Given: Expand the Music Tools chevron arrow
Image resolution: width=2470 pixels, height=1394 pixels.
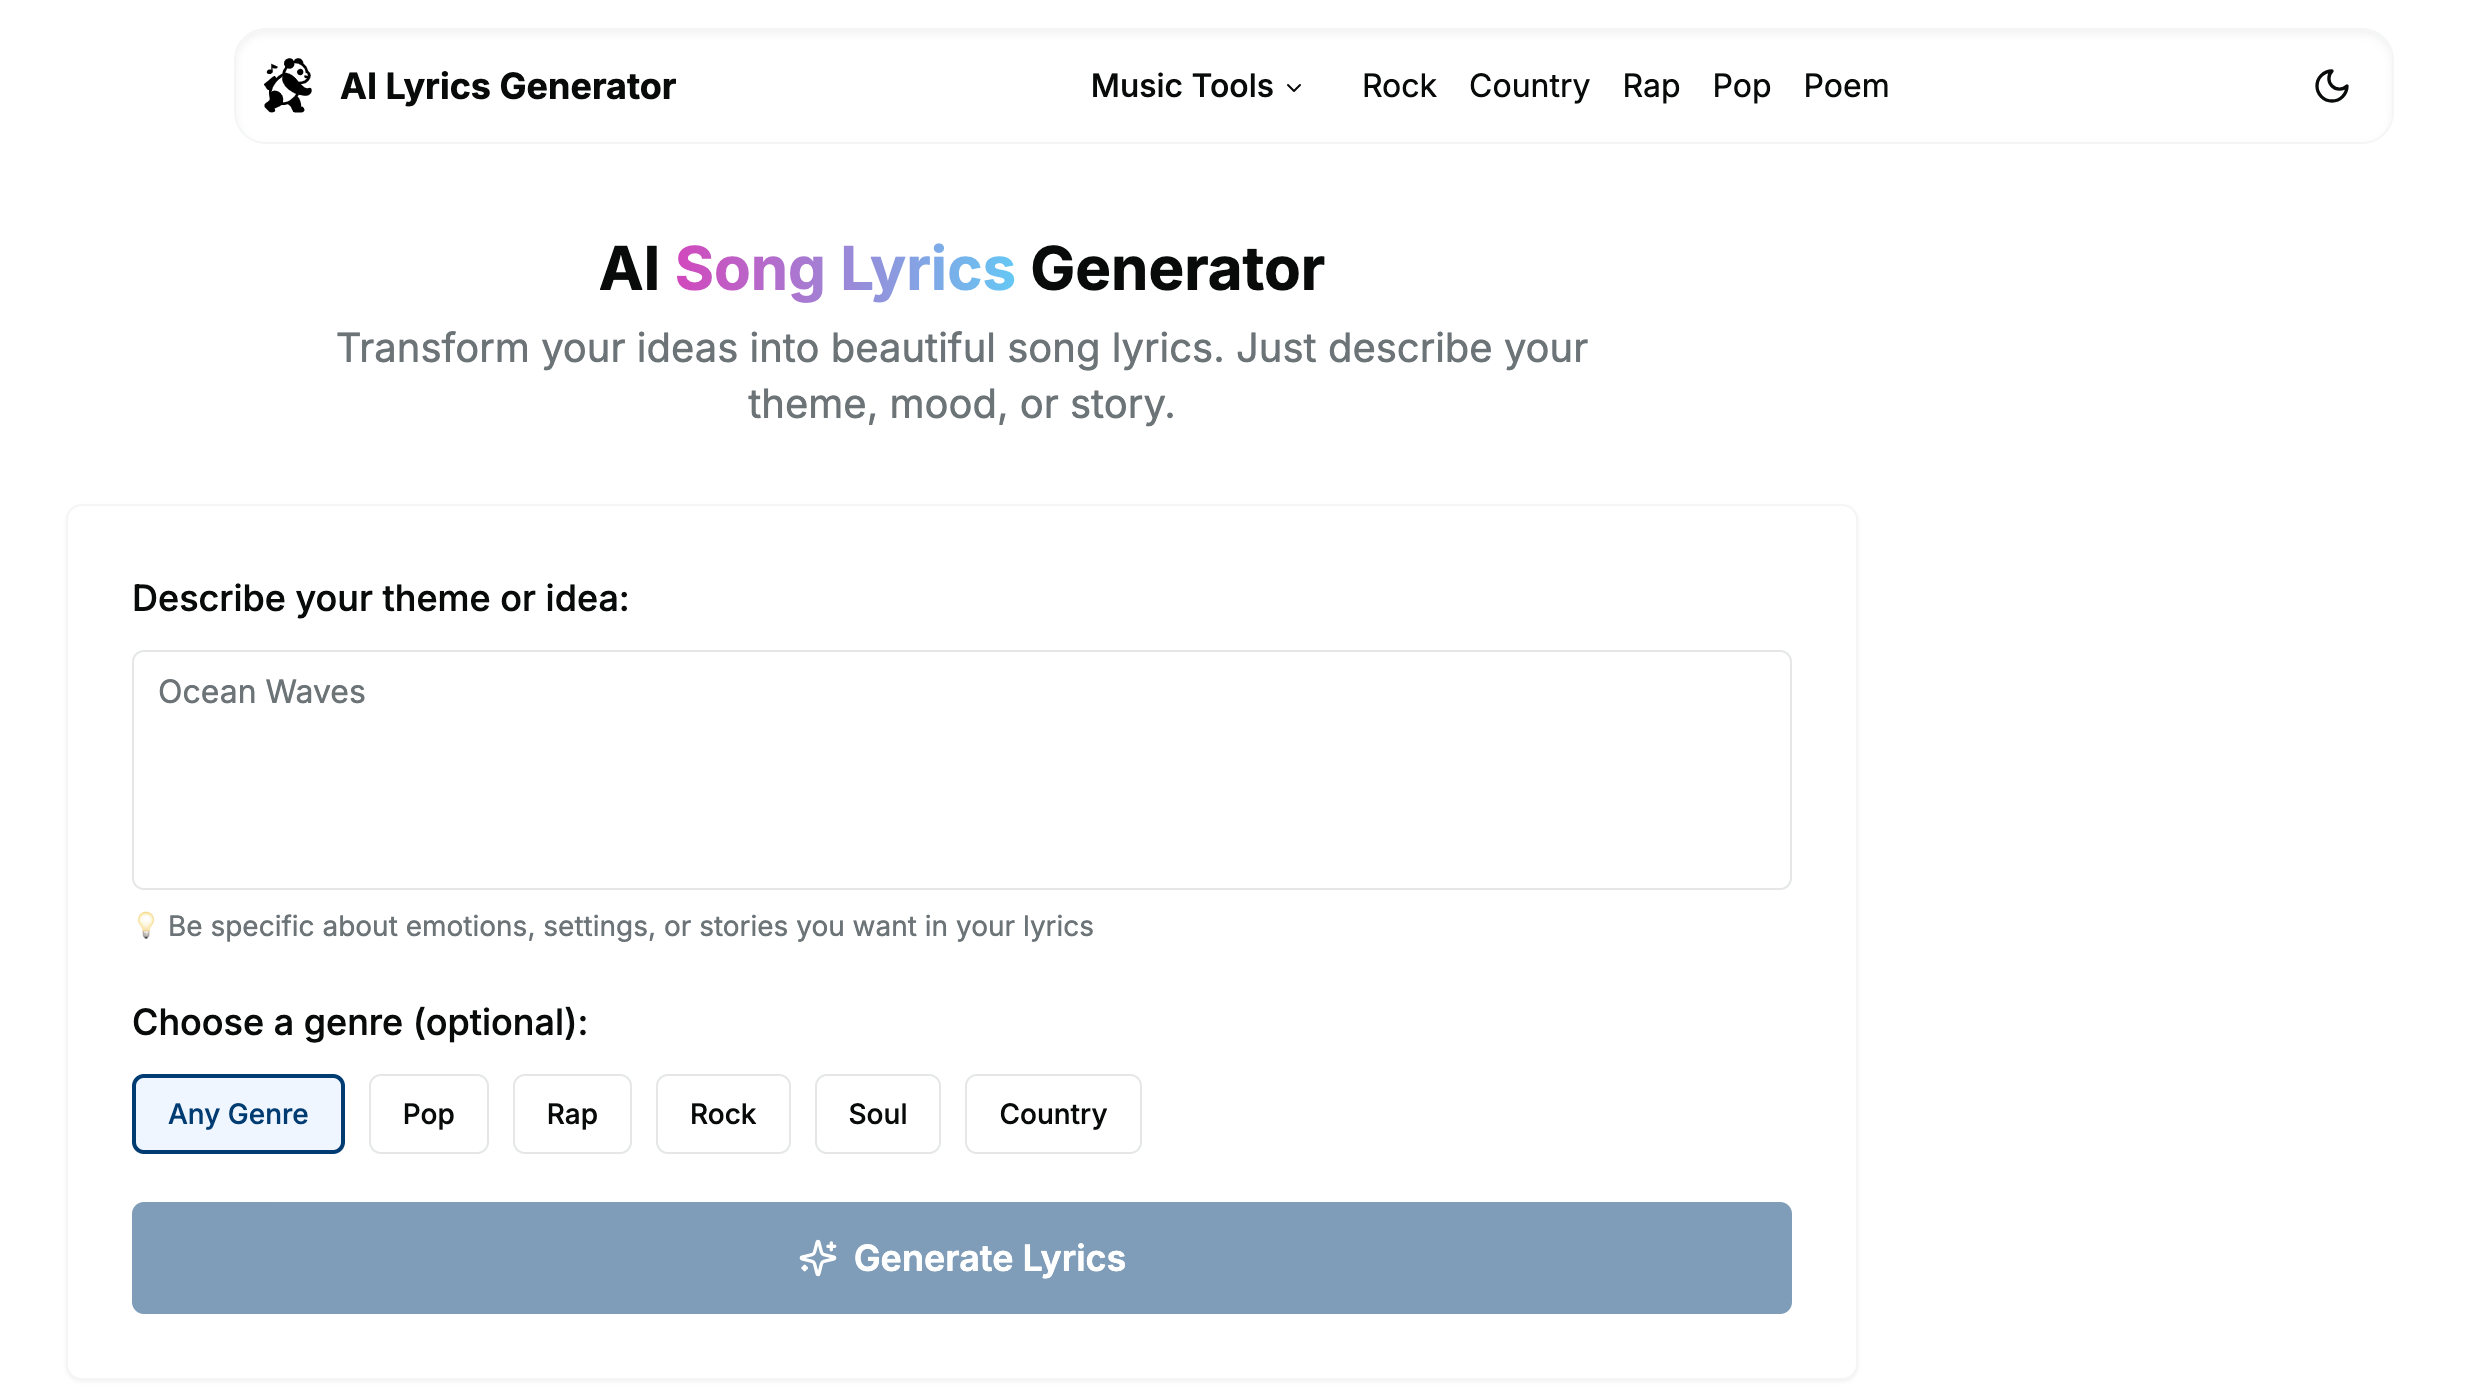Looking at the screenshot, I should (1295, 88).
